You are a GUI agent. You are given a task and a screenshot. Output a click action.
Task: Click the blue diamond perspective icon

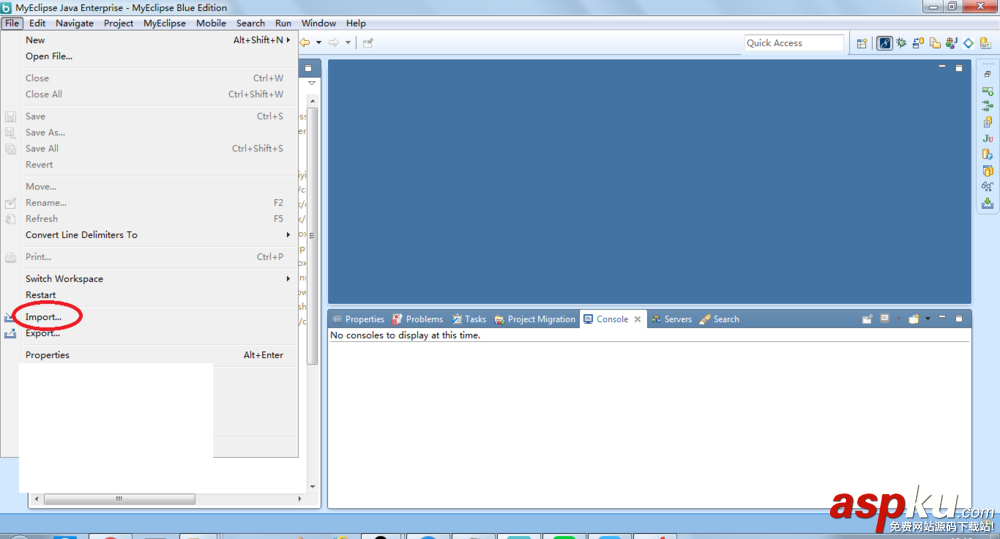tap(968, 43)
